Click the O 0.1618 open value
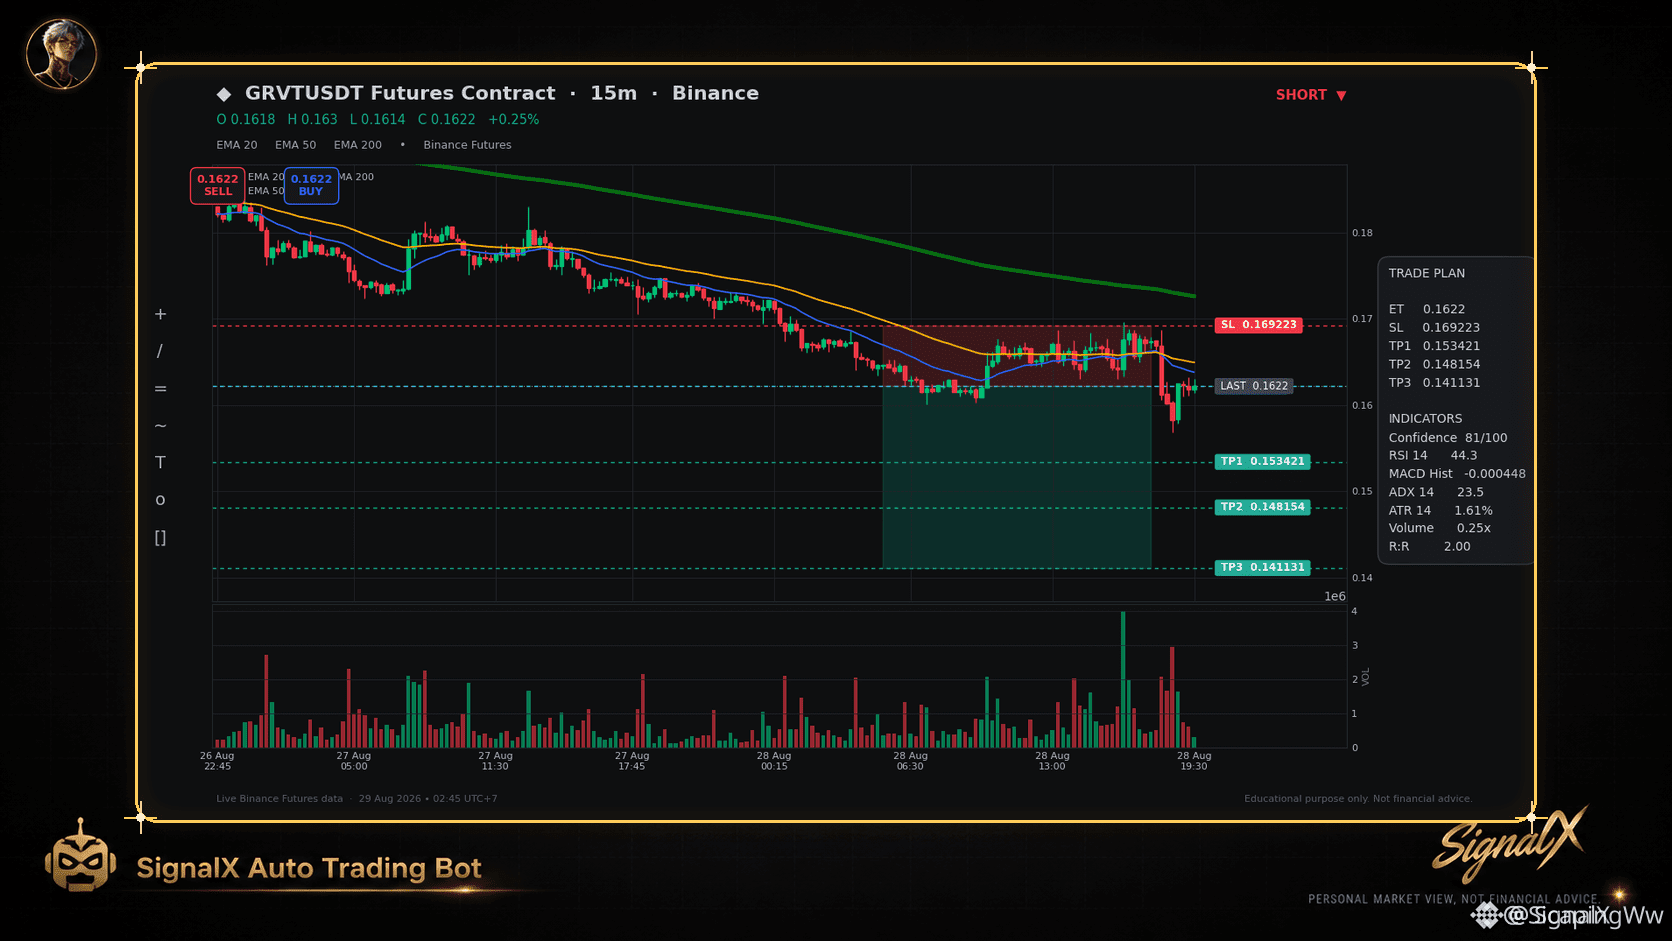The width and height of the screenshot is (1672, 941). pyautogui.click(x=246, y=119)
